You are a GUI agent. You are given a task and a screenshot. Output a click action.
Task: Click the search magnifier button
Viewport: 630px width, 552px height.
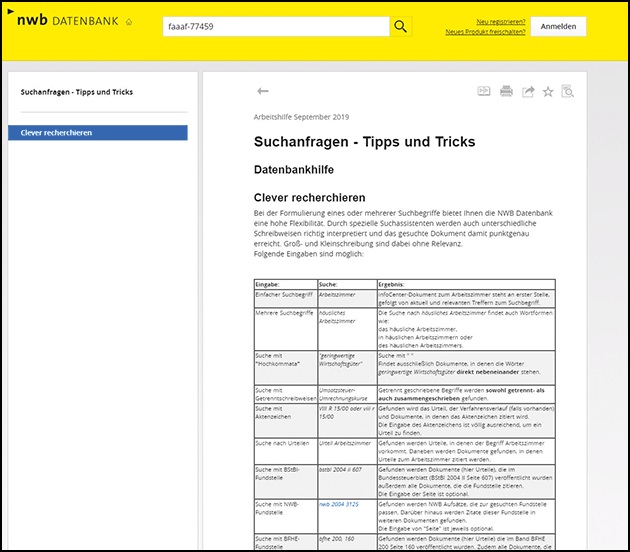point(400,27)
